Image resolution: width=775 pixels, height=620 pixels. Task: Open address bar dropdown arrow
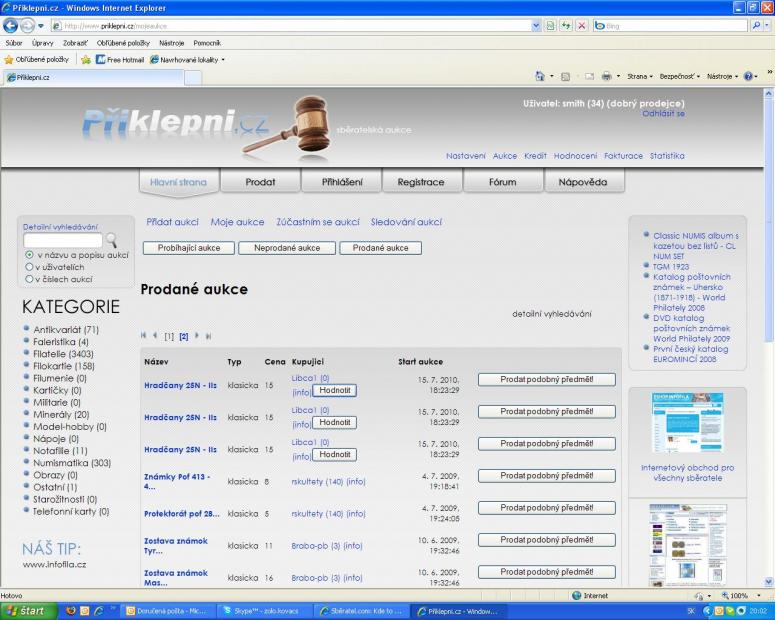[x=536, y=26]
